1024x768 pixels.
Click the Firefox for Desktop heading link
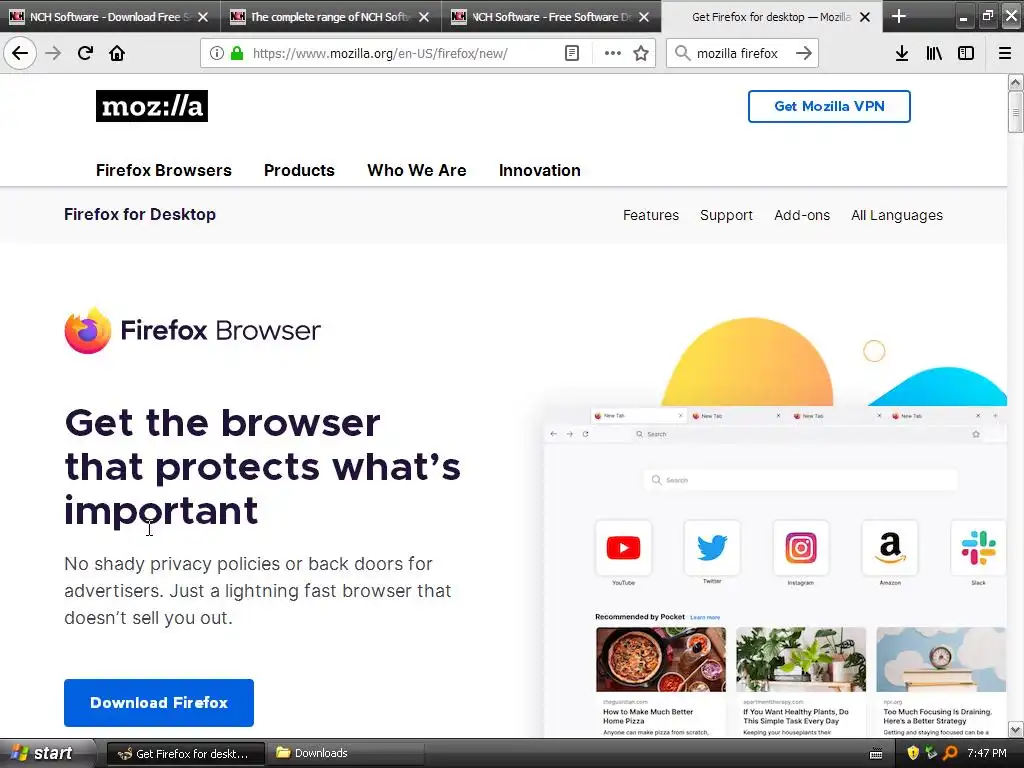point(140,214)
